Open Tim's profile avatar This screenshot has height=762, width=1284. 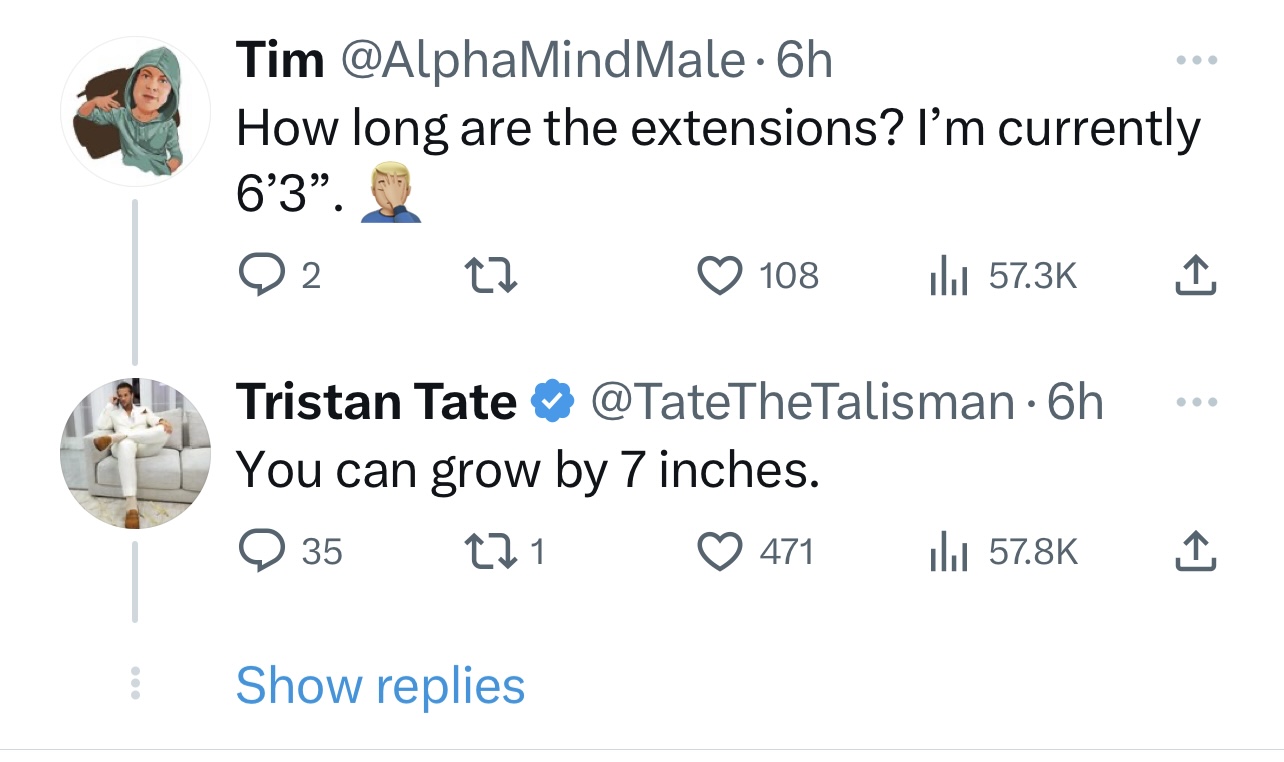pos(136,111)
